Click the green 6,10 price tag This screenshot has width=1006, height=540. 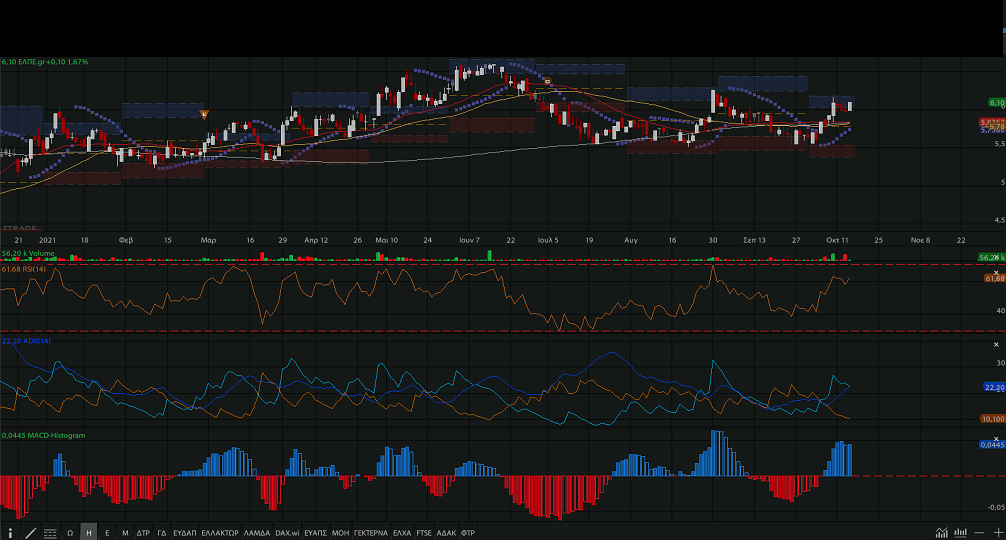pos(996,103)
